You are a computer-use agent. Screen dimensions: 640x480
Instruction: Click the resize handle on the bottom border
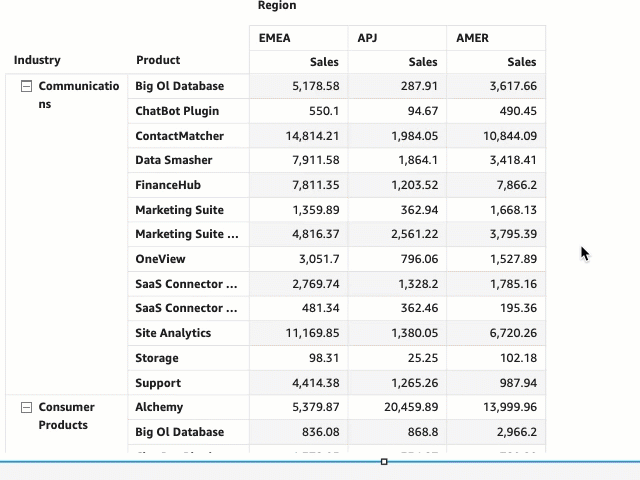pos(384,462)
